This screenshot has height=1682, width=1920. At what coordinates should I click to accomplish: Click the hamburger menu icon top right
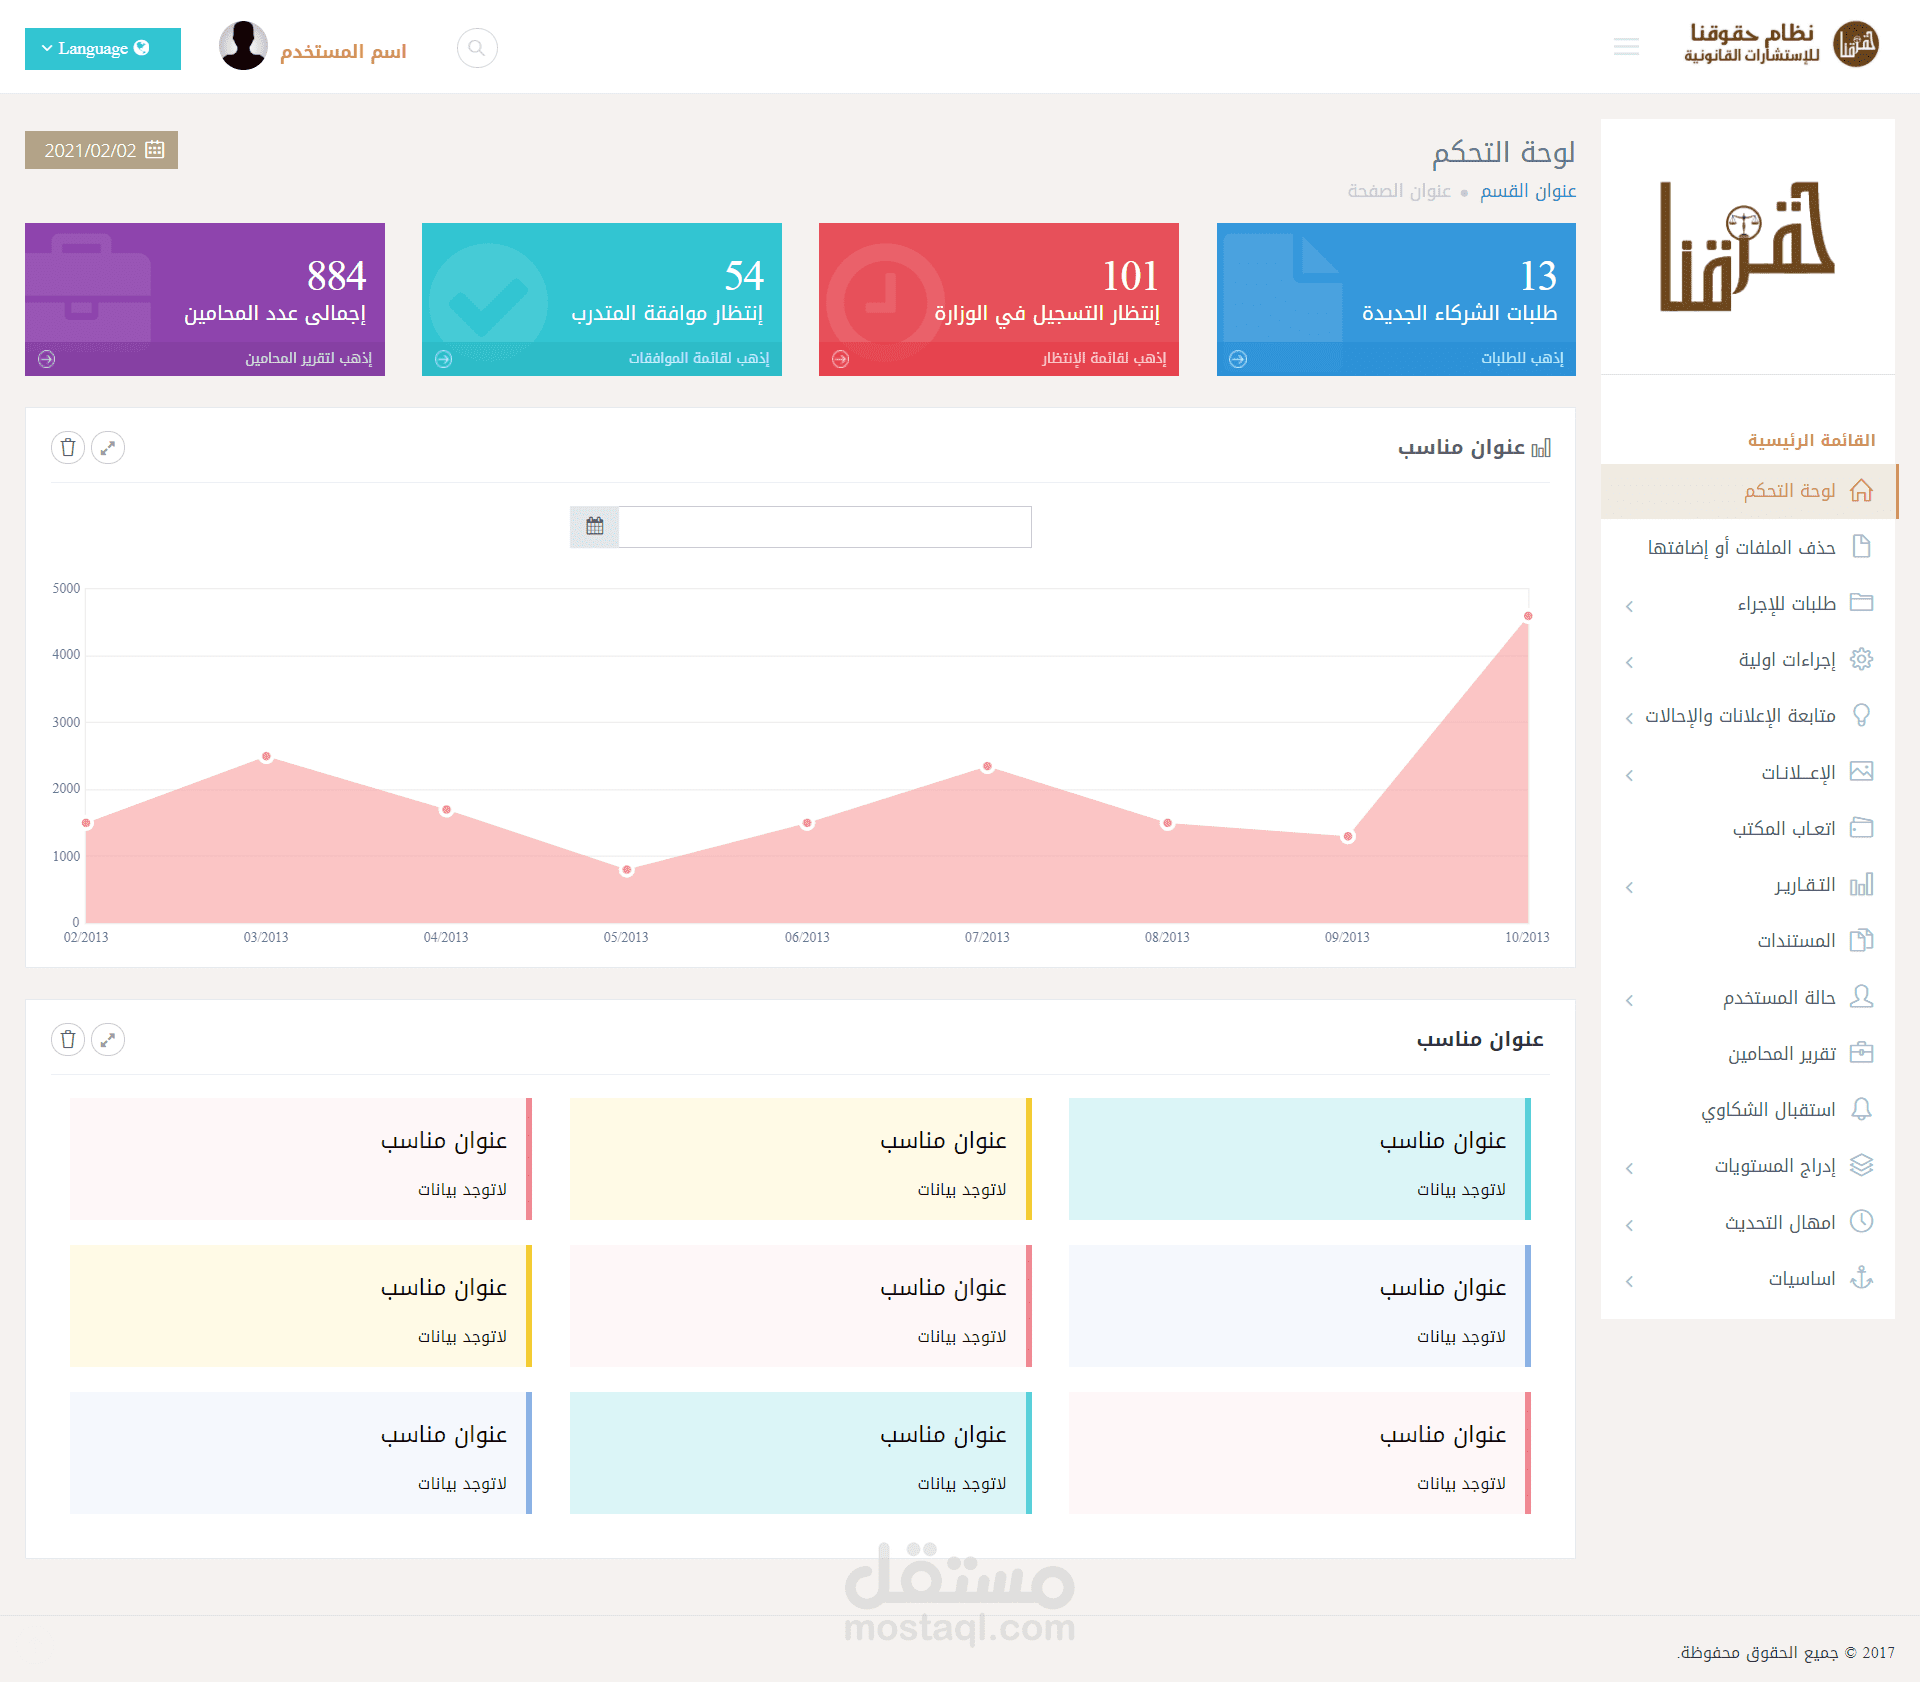(x=1627, y=47)
